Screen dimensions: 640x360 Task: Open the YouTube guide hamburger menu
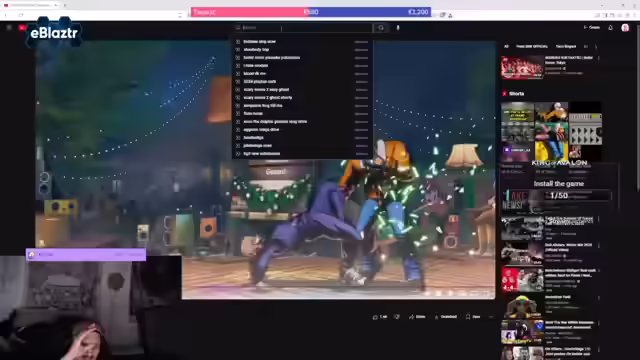click(9, 27)
